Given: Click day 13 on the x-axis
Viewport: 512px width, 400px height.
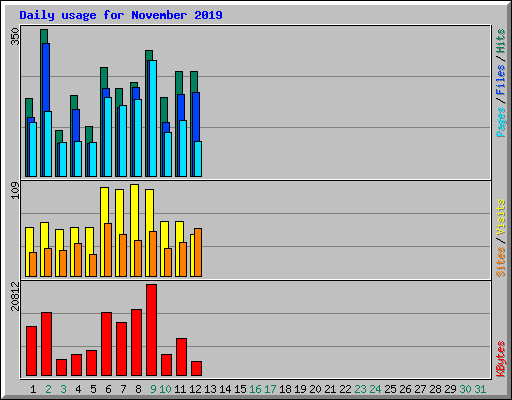Looking at the screenshot, I should 210,389.
